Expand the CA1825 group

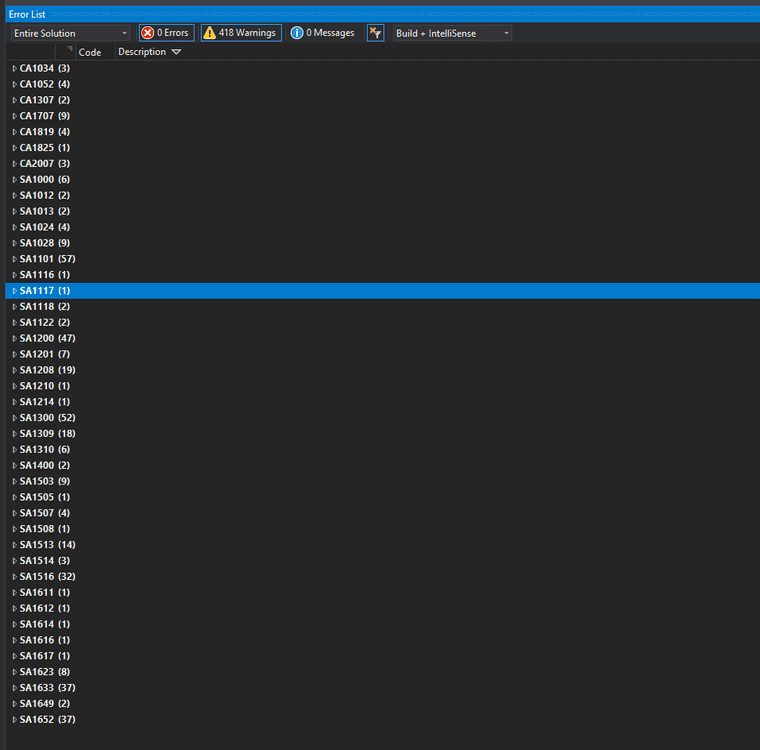(15, 148)
